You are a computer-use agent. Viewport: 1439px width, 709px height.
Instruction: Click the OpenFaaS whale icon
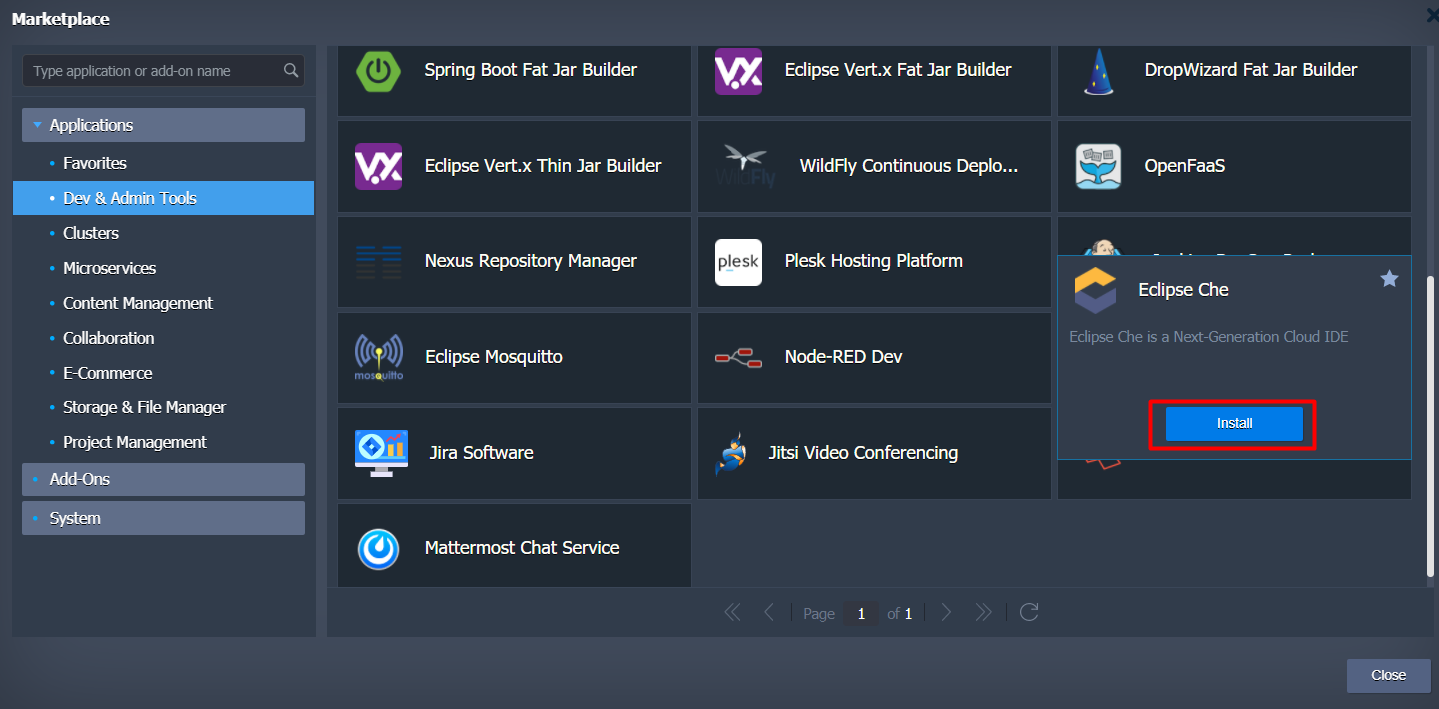click(1098, 166)
